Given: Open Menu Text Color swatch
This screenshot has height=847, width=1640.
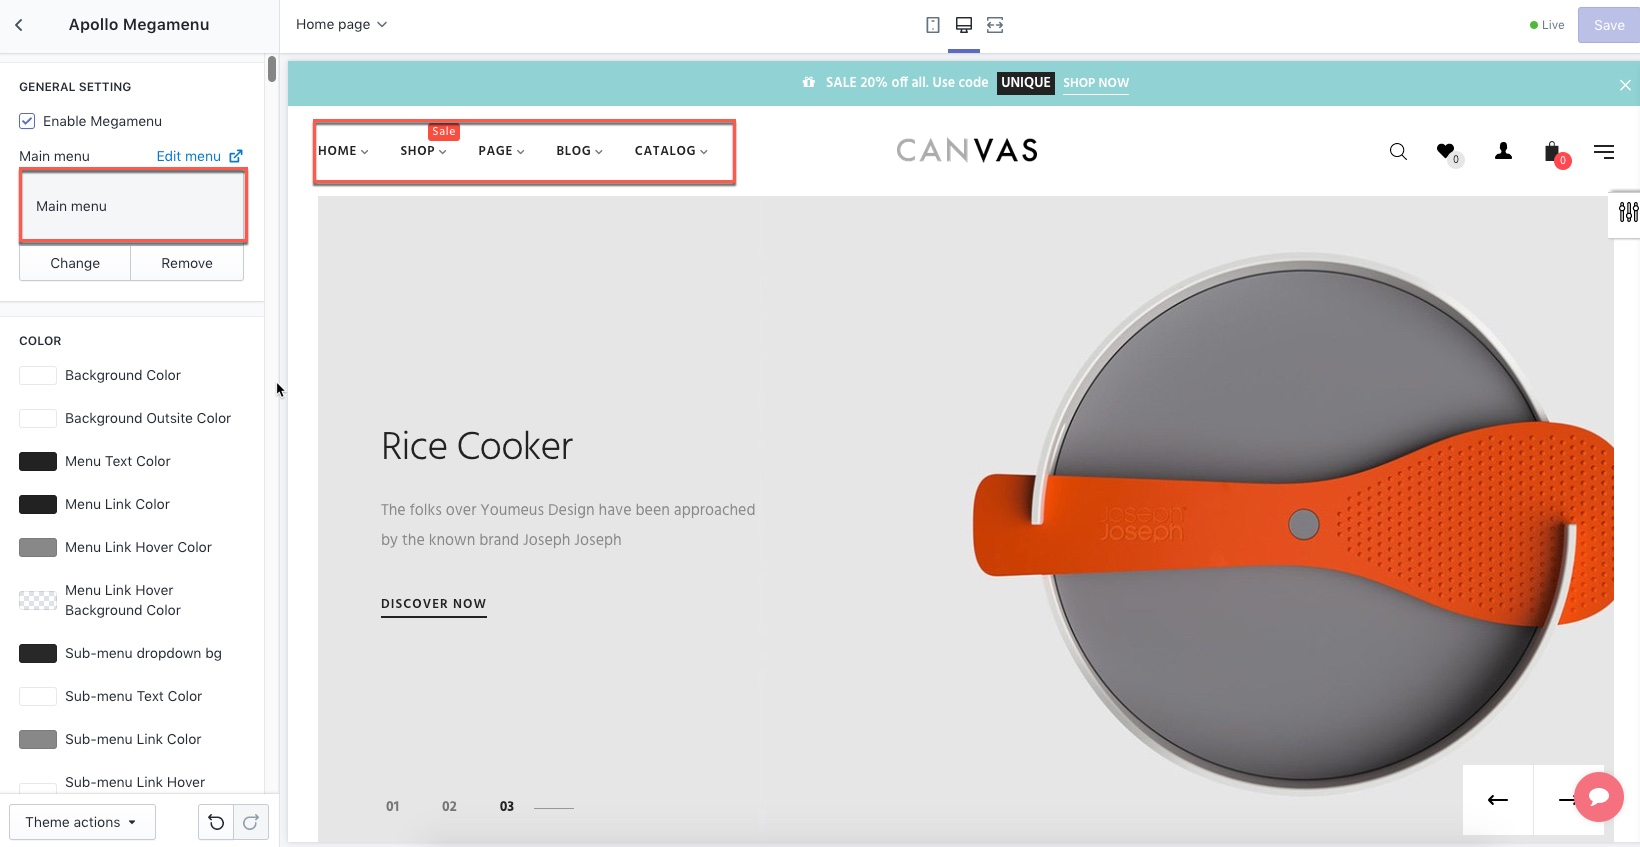Looking at the screenshot, I should (38, 461).
